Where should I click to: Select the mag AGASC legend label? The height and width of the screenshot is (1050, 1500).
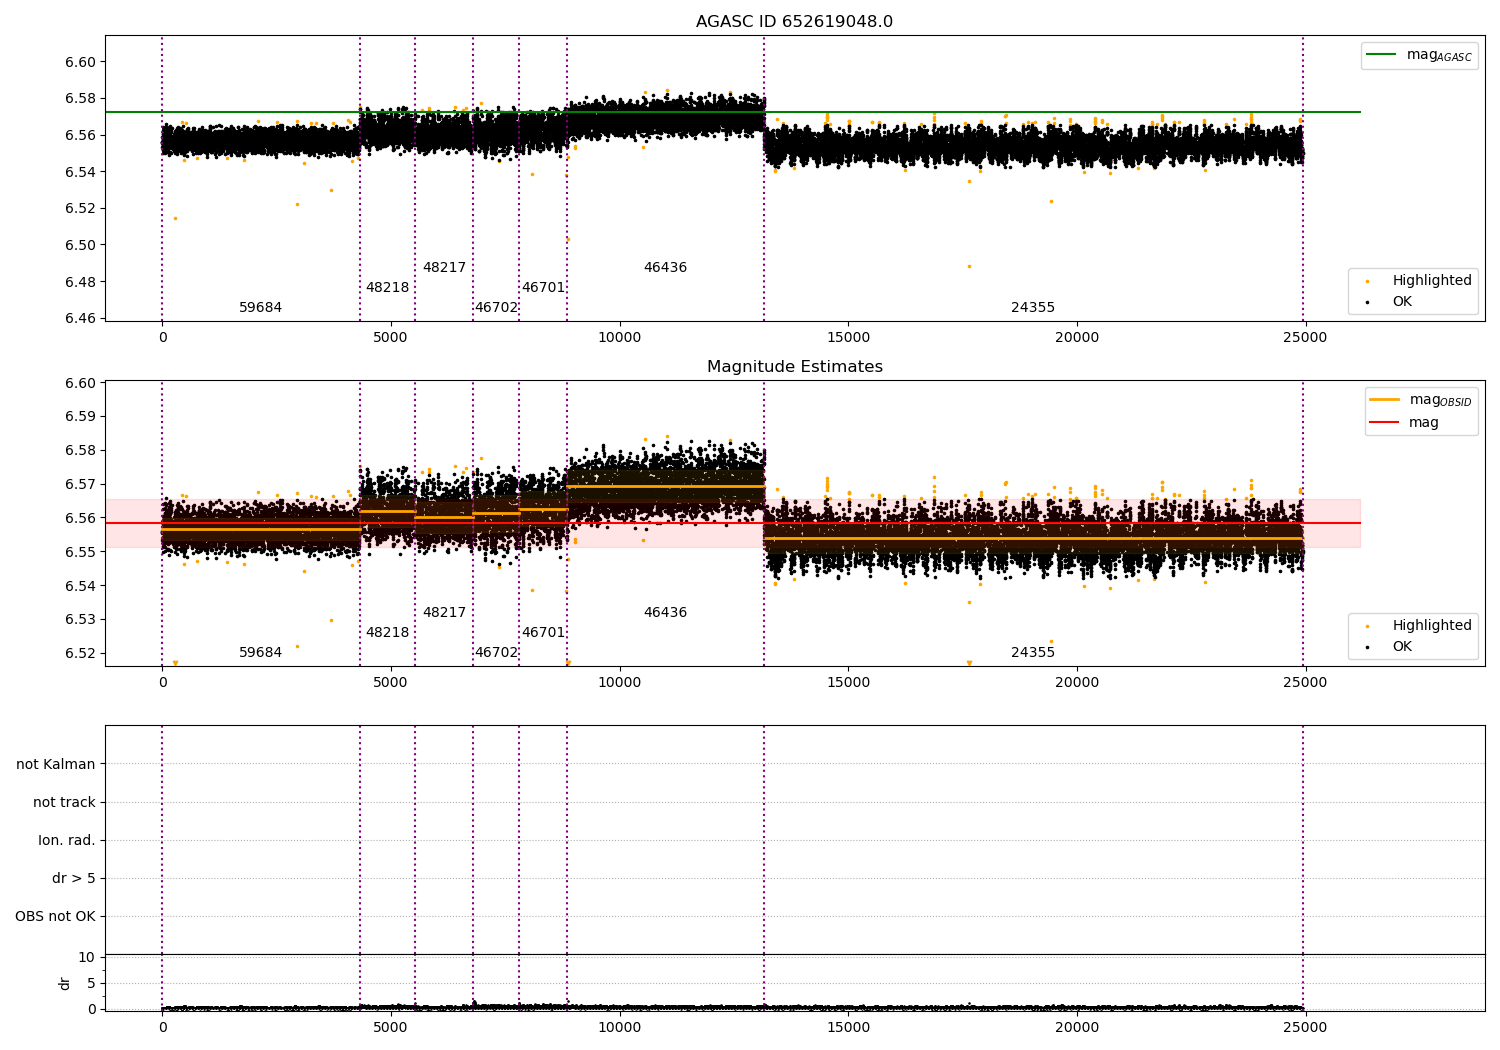[x=1439, y=55]
